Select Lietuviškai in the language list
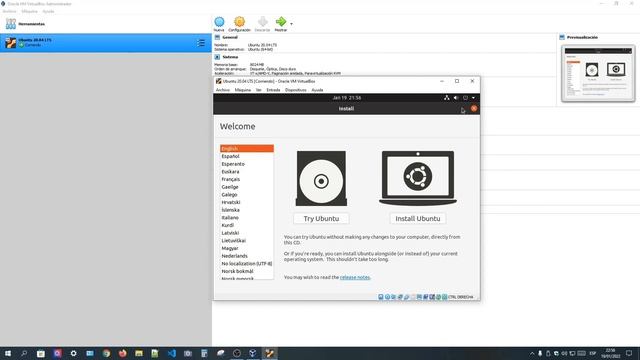 pos(247,241)
